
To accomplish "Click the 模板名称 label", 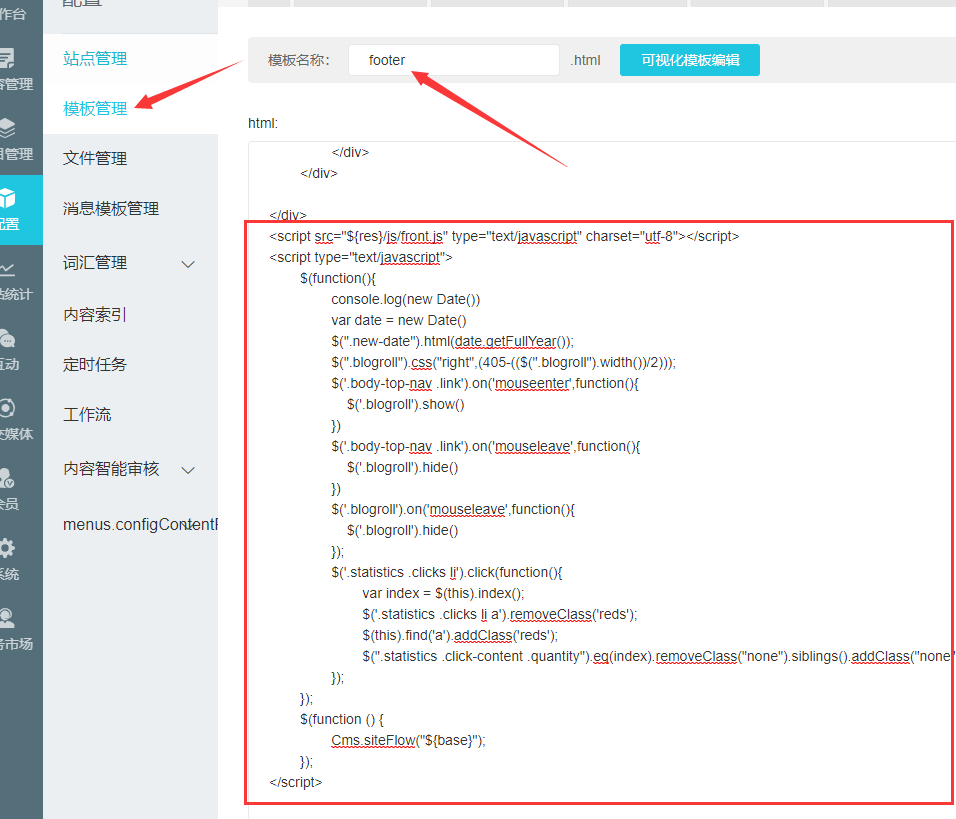I will tap(298, 60).
